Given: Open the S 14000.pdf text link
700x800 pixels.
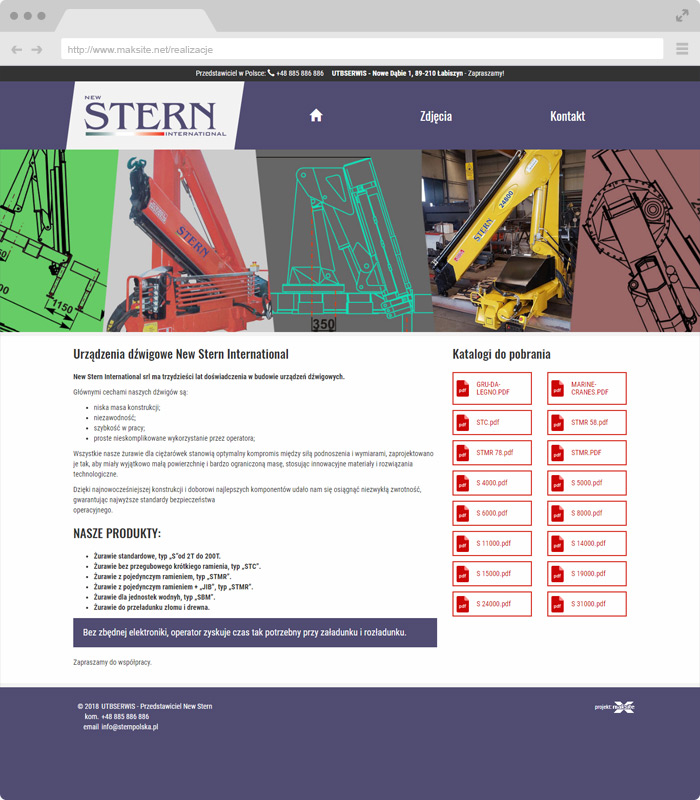Looking at the screenshot, I should click(588, 543).
